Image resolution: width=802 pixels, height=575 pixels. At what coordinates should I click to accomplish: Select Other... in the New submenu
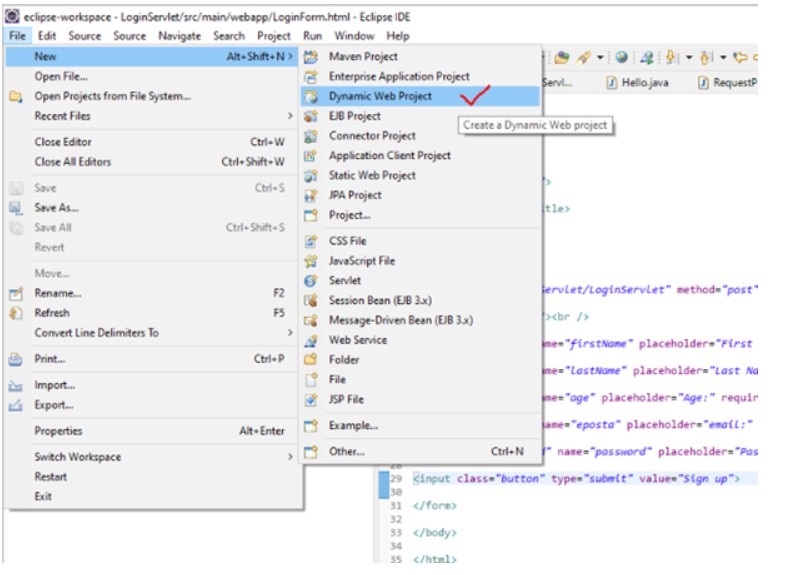coord(347,452)
